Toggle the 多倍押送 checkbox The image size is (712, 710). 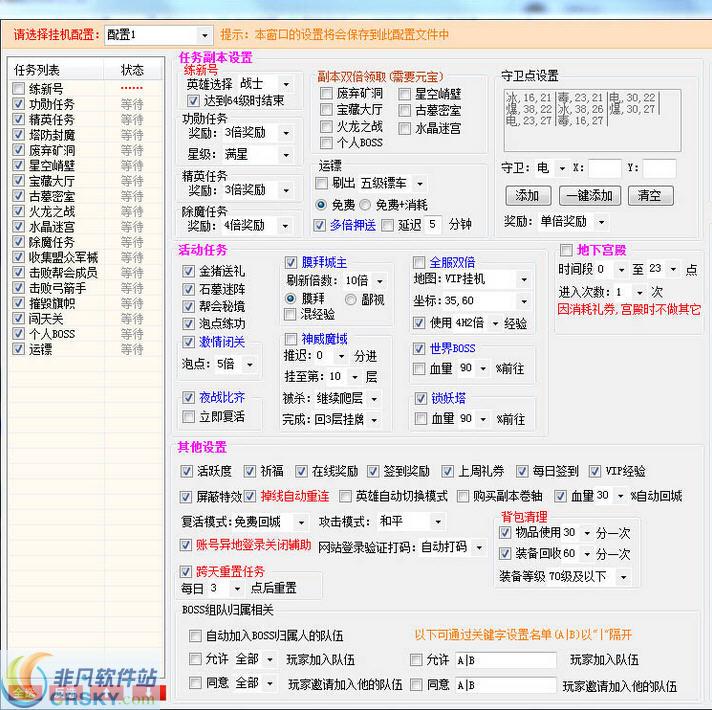319,225
